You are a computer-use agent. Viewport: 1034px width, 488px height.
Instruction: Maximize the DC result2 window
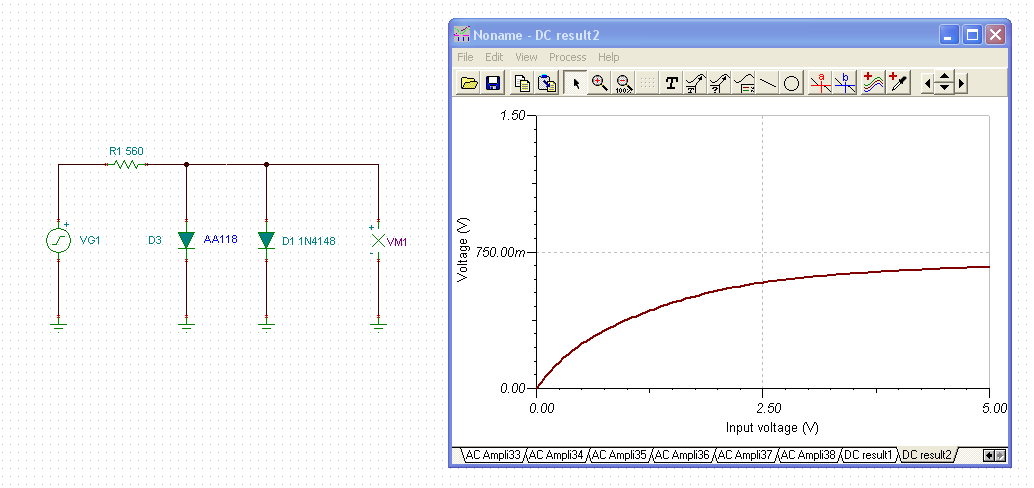point(972,35)
